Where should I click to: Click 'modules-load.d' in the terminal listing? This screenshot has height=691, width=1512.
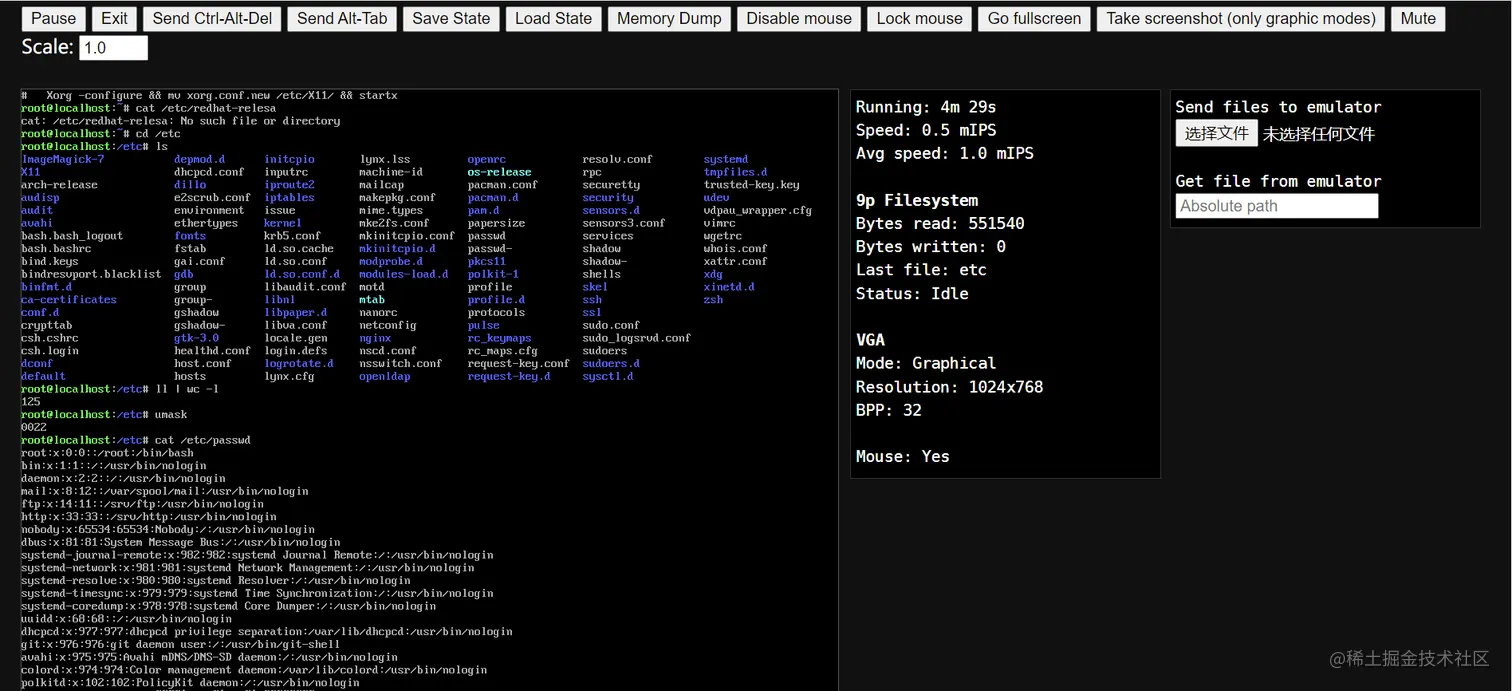403,274
